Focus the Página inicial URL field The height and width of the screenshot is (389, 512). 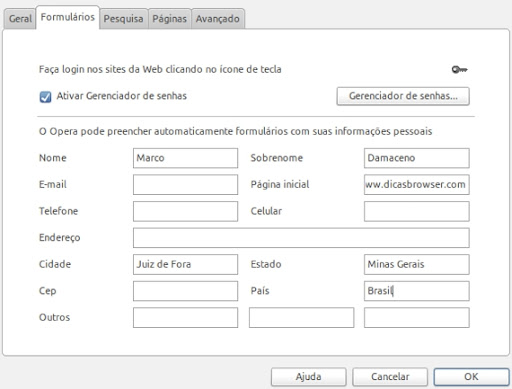click(417, 185)
